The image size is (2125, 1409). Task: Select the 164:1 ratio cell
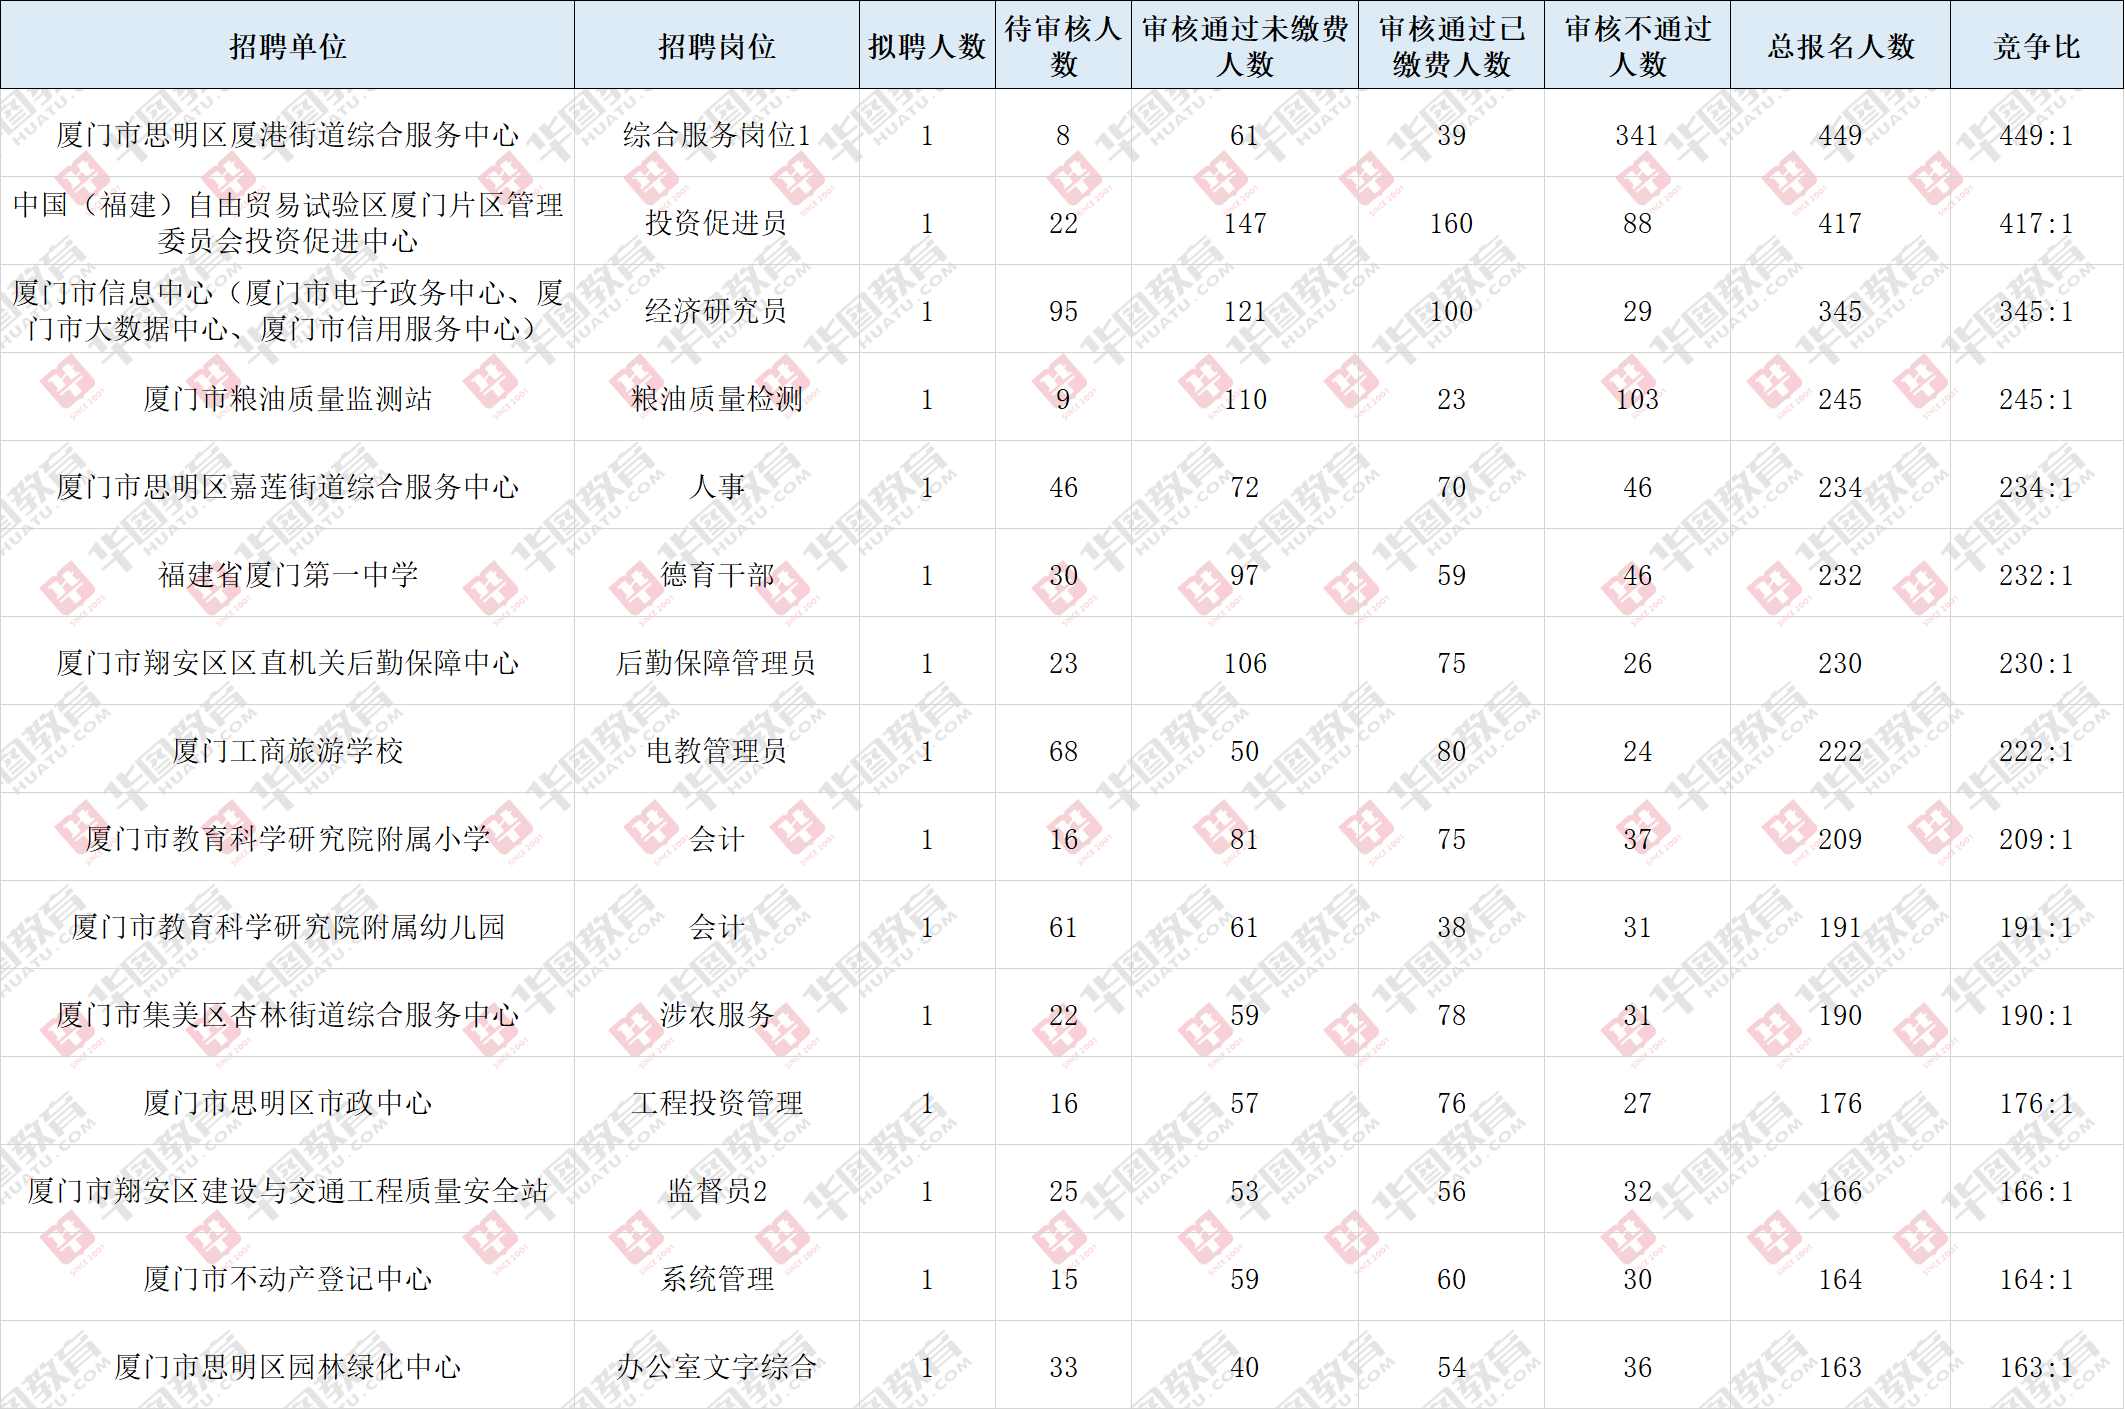point(2037,1277)
